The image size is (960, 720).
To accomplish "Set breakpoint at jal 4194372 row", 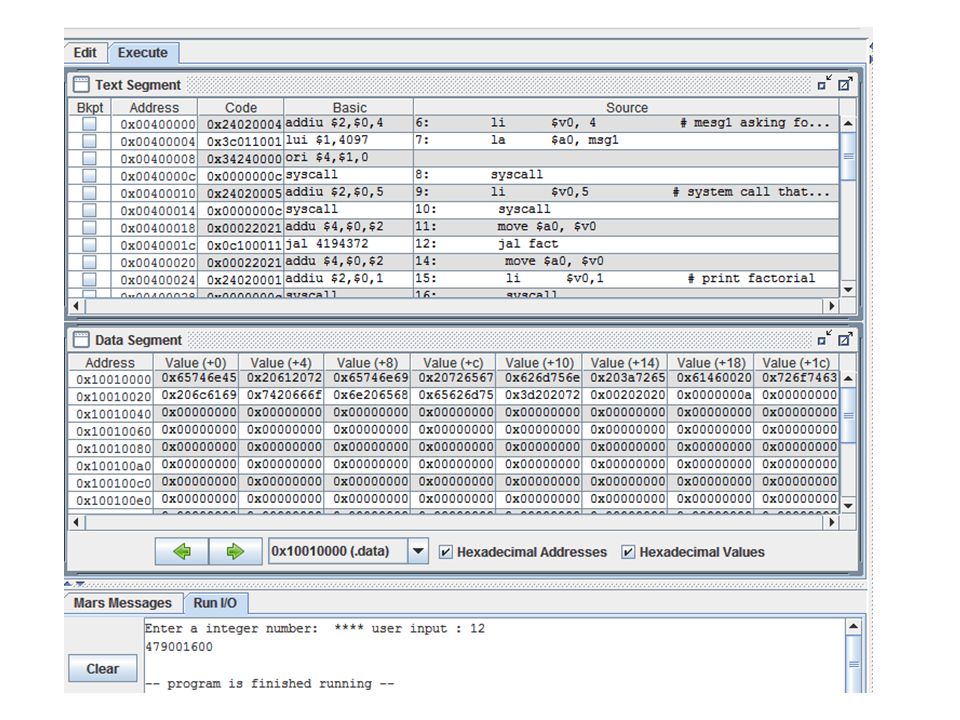I will [89, 245].
